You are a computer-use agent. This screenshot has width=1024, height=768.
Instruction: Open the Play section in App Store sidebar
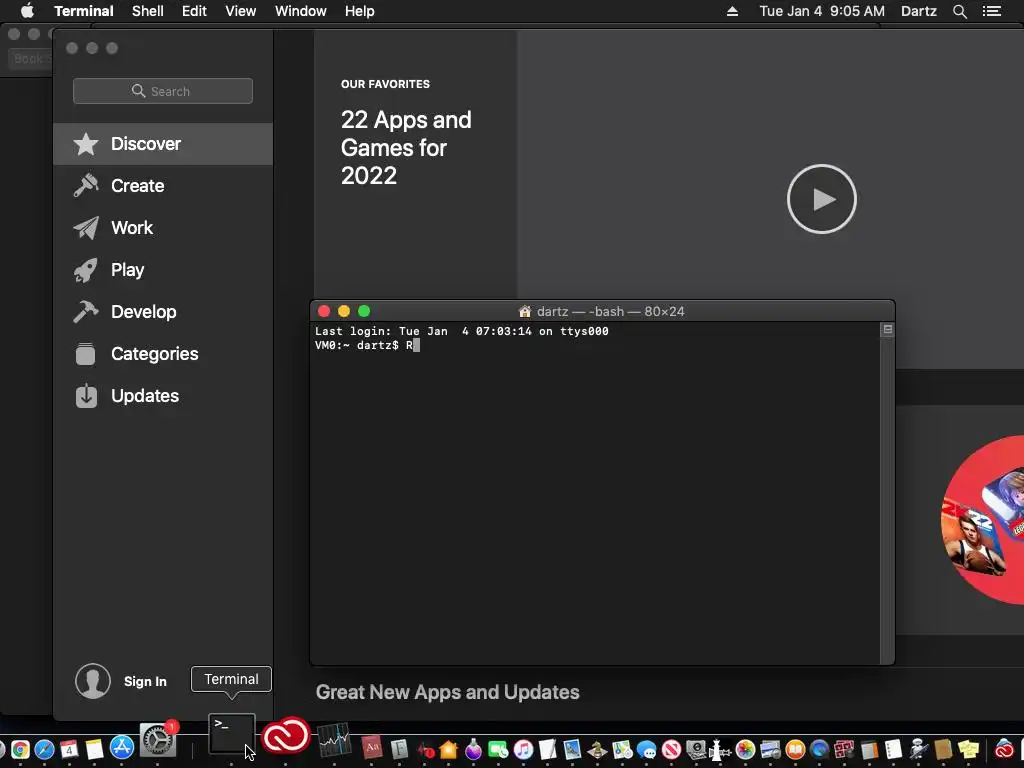(163, 270)
